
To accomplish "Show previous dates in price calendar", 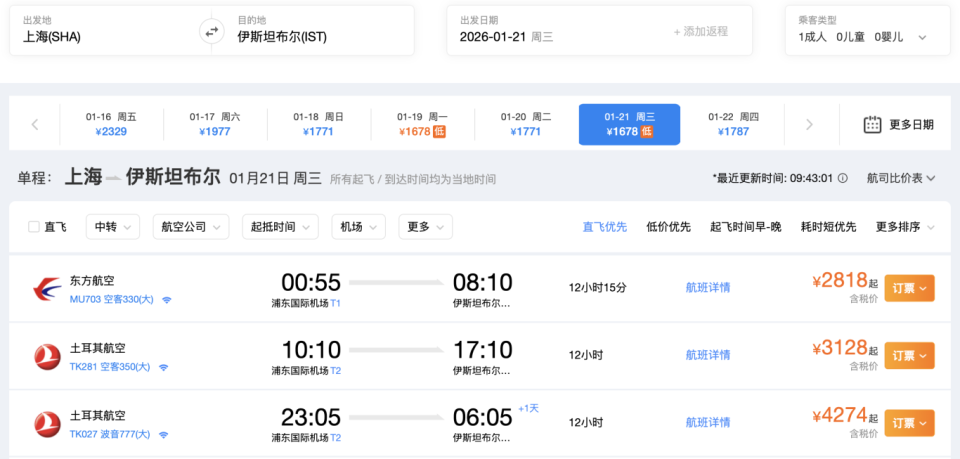I will [x=35, y=125].
